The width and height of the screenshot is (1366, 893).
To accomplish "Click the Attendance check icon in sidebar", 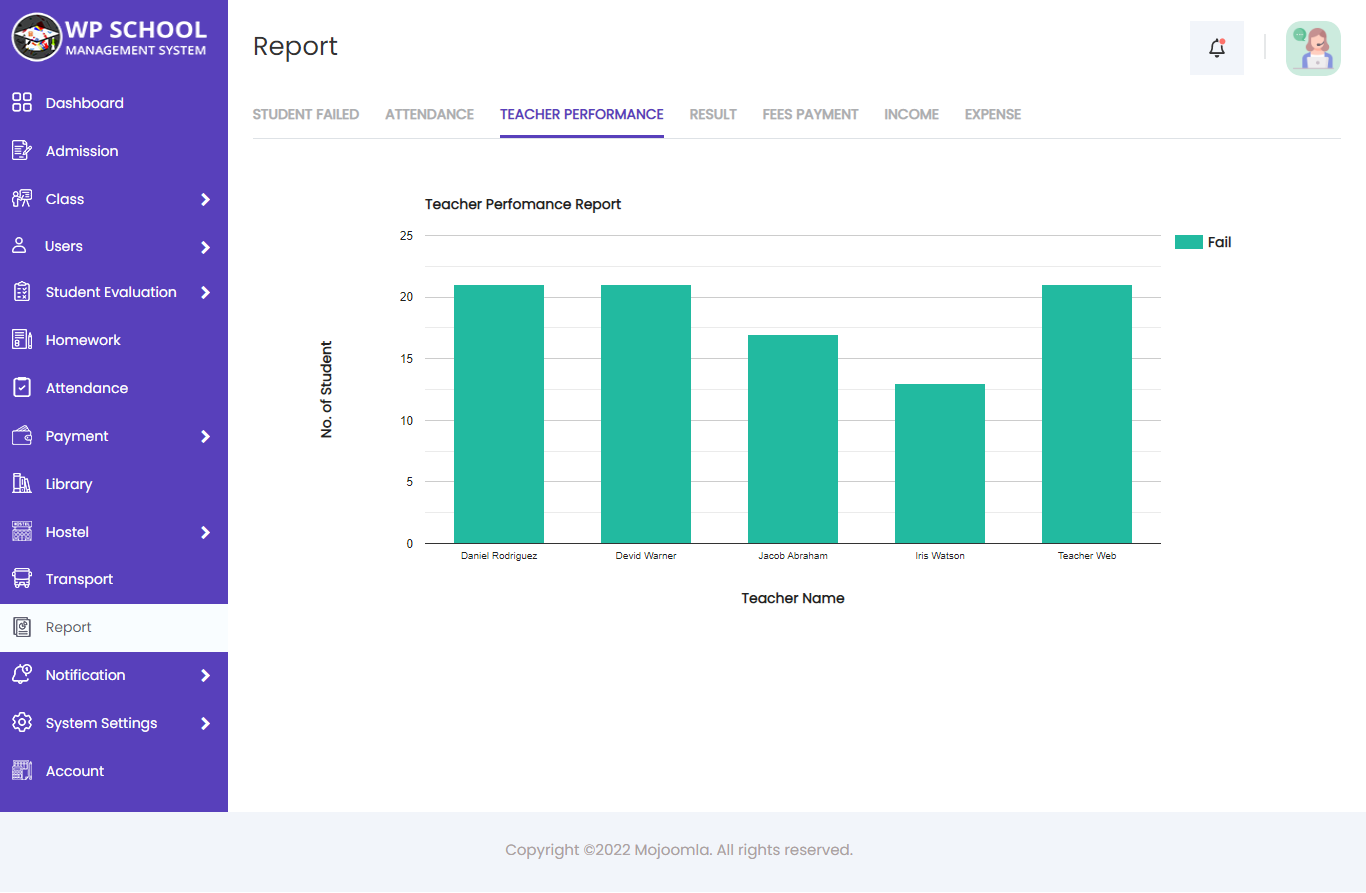I will [x=22, y=388].
